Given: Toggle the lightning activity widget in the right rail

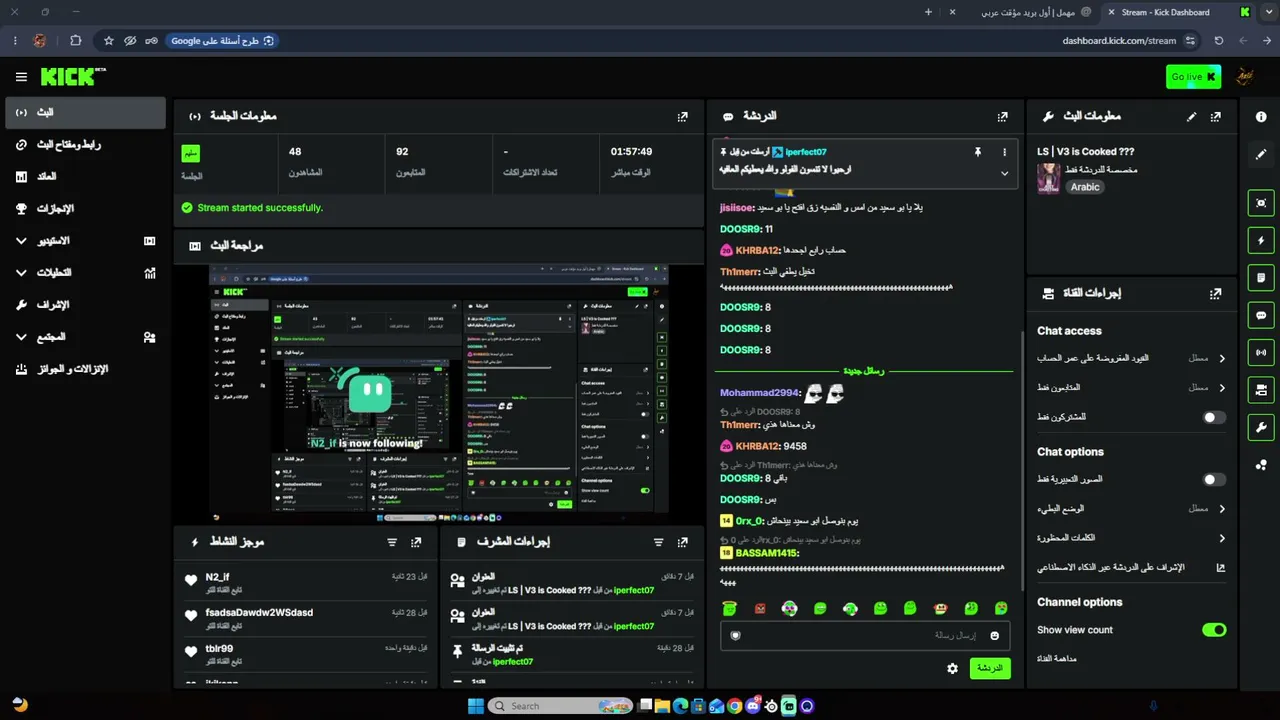Looking at the screenshot, I should (x=1261, y=240).
